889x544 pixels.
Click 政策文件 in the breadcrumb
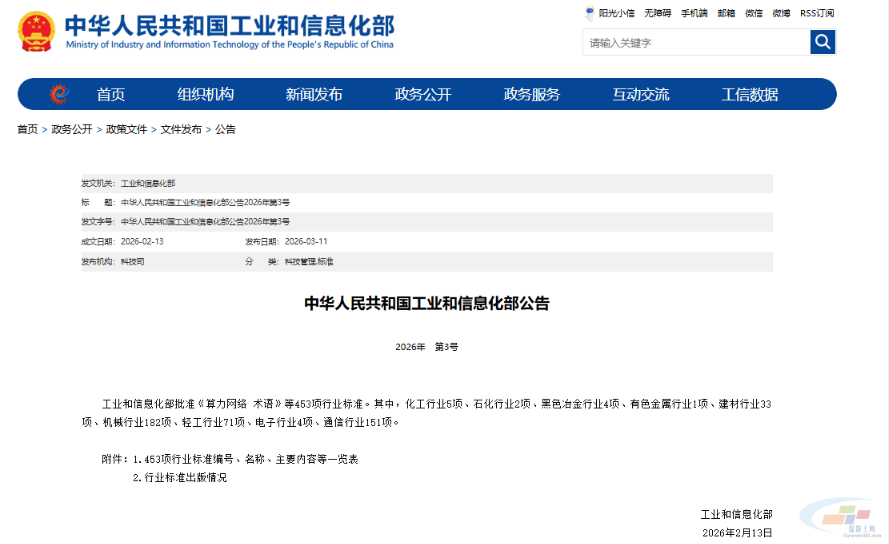(126, 129)
